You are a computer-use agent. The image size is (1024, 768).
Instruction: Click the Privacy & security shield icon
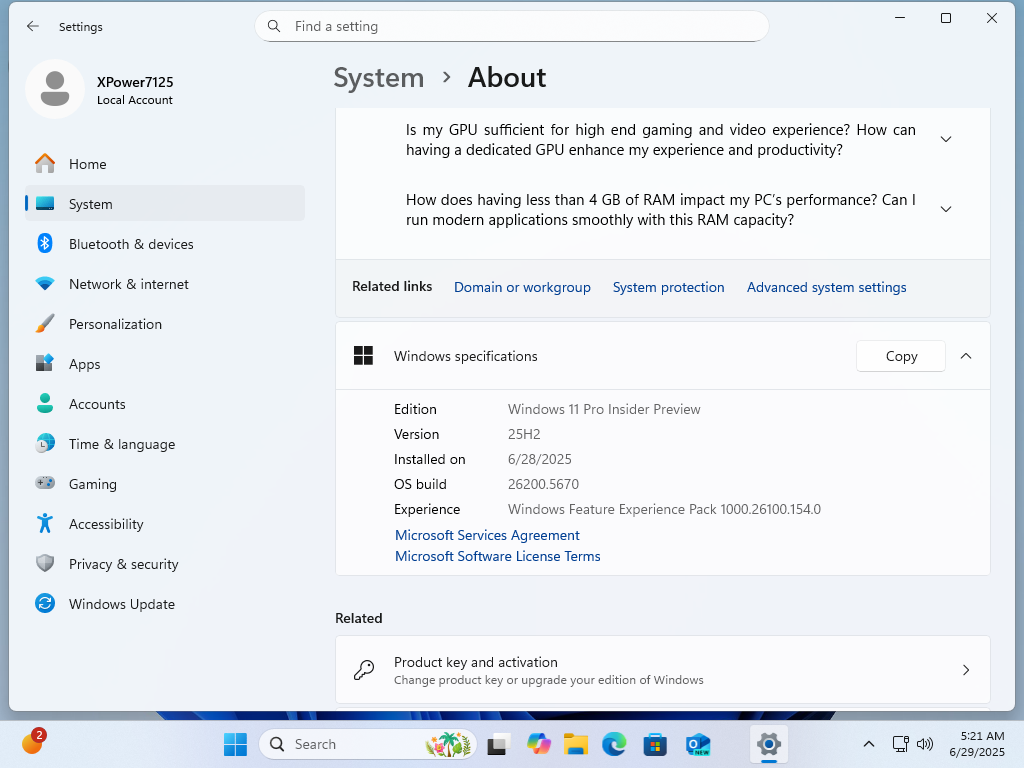click(45, 563)
